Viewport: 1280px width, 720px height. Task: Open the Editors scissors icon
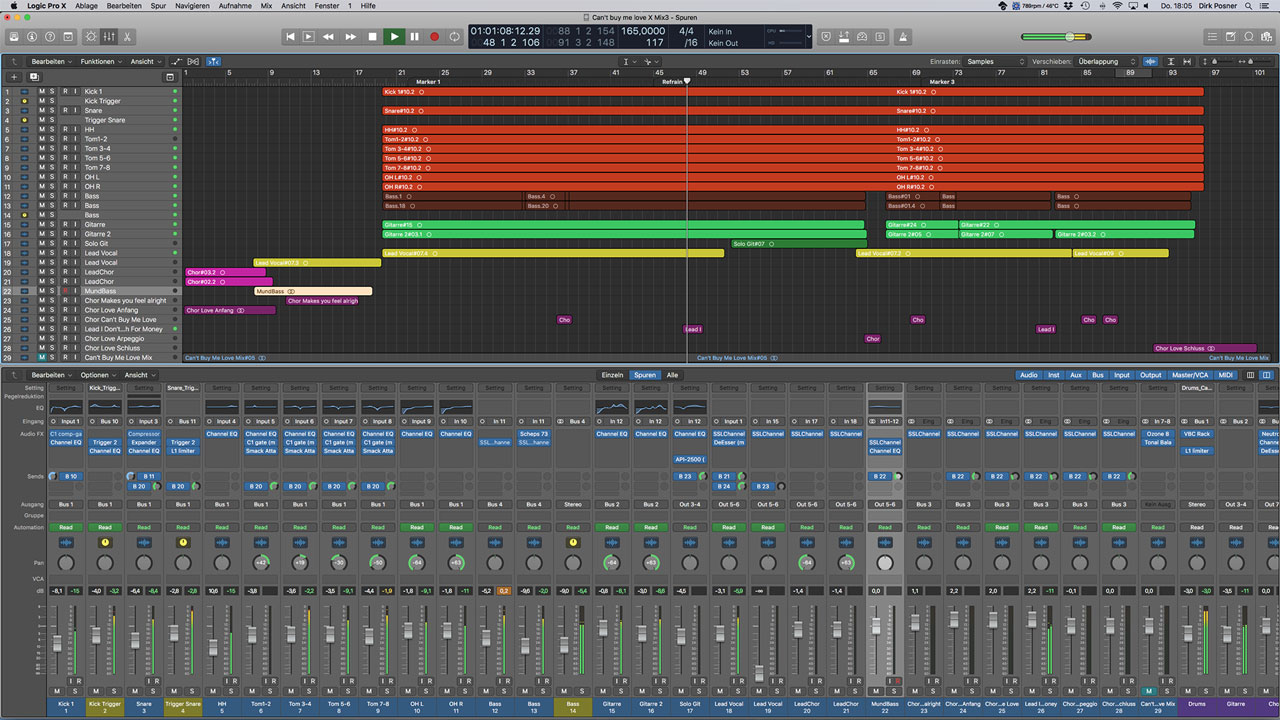[x=127, y=37]
